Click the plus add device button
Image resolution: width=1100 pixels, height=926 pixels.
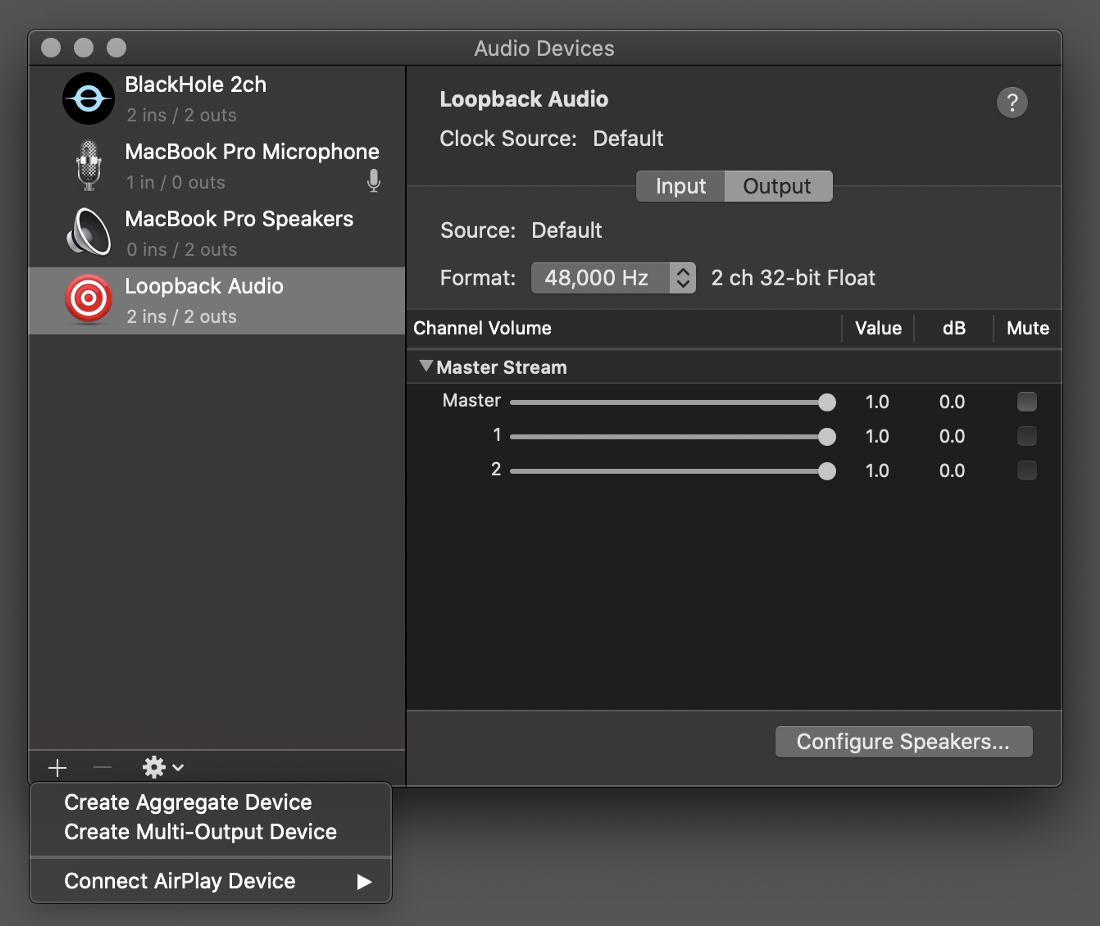pos(58,767)
